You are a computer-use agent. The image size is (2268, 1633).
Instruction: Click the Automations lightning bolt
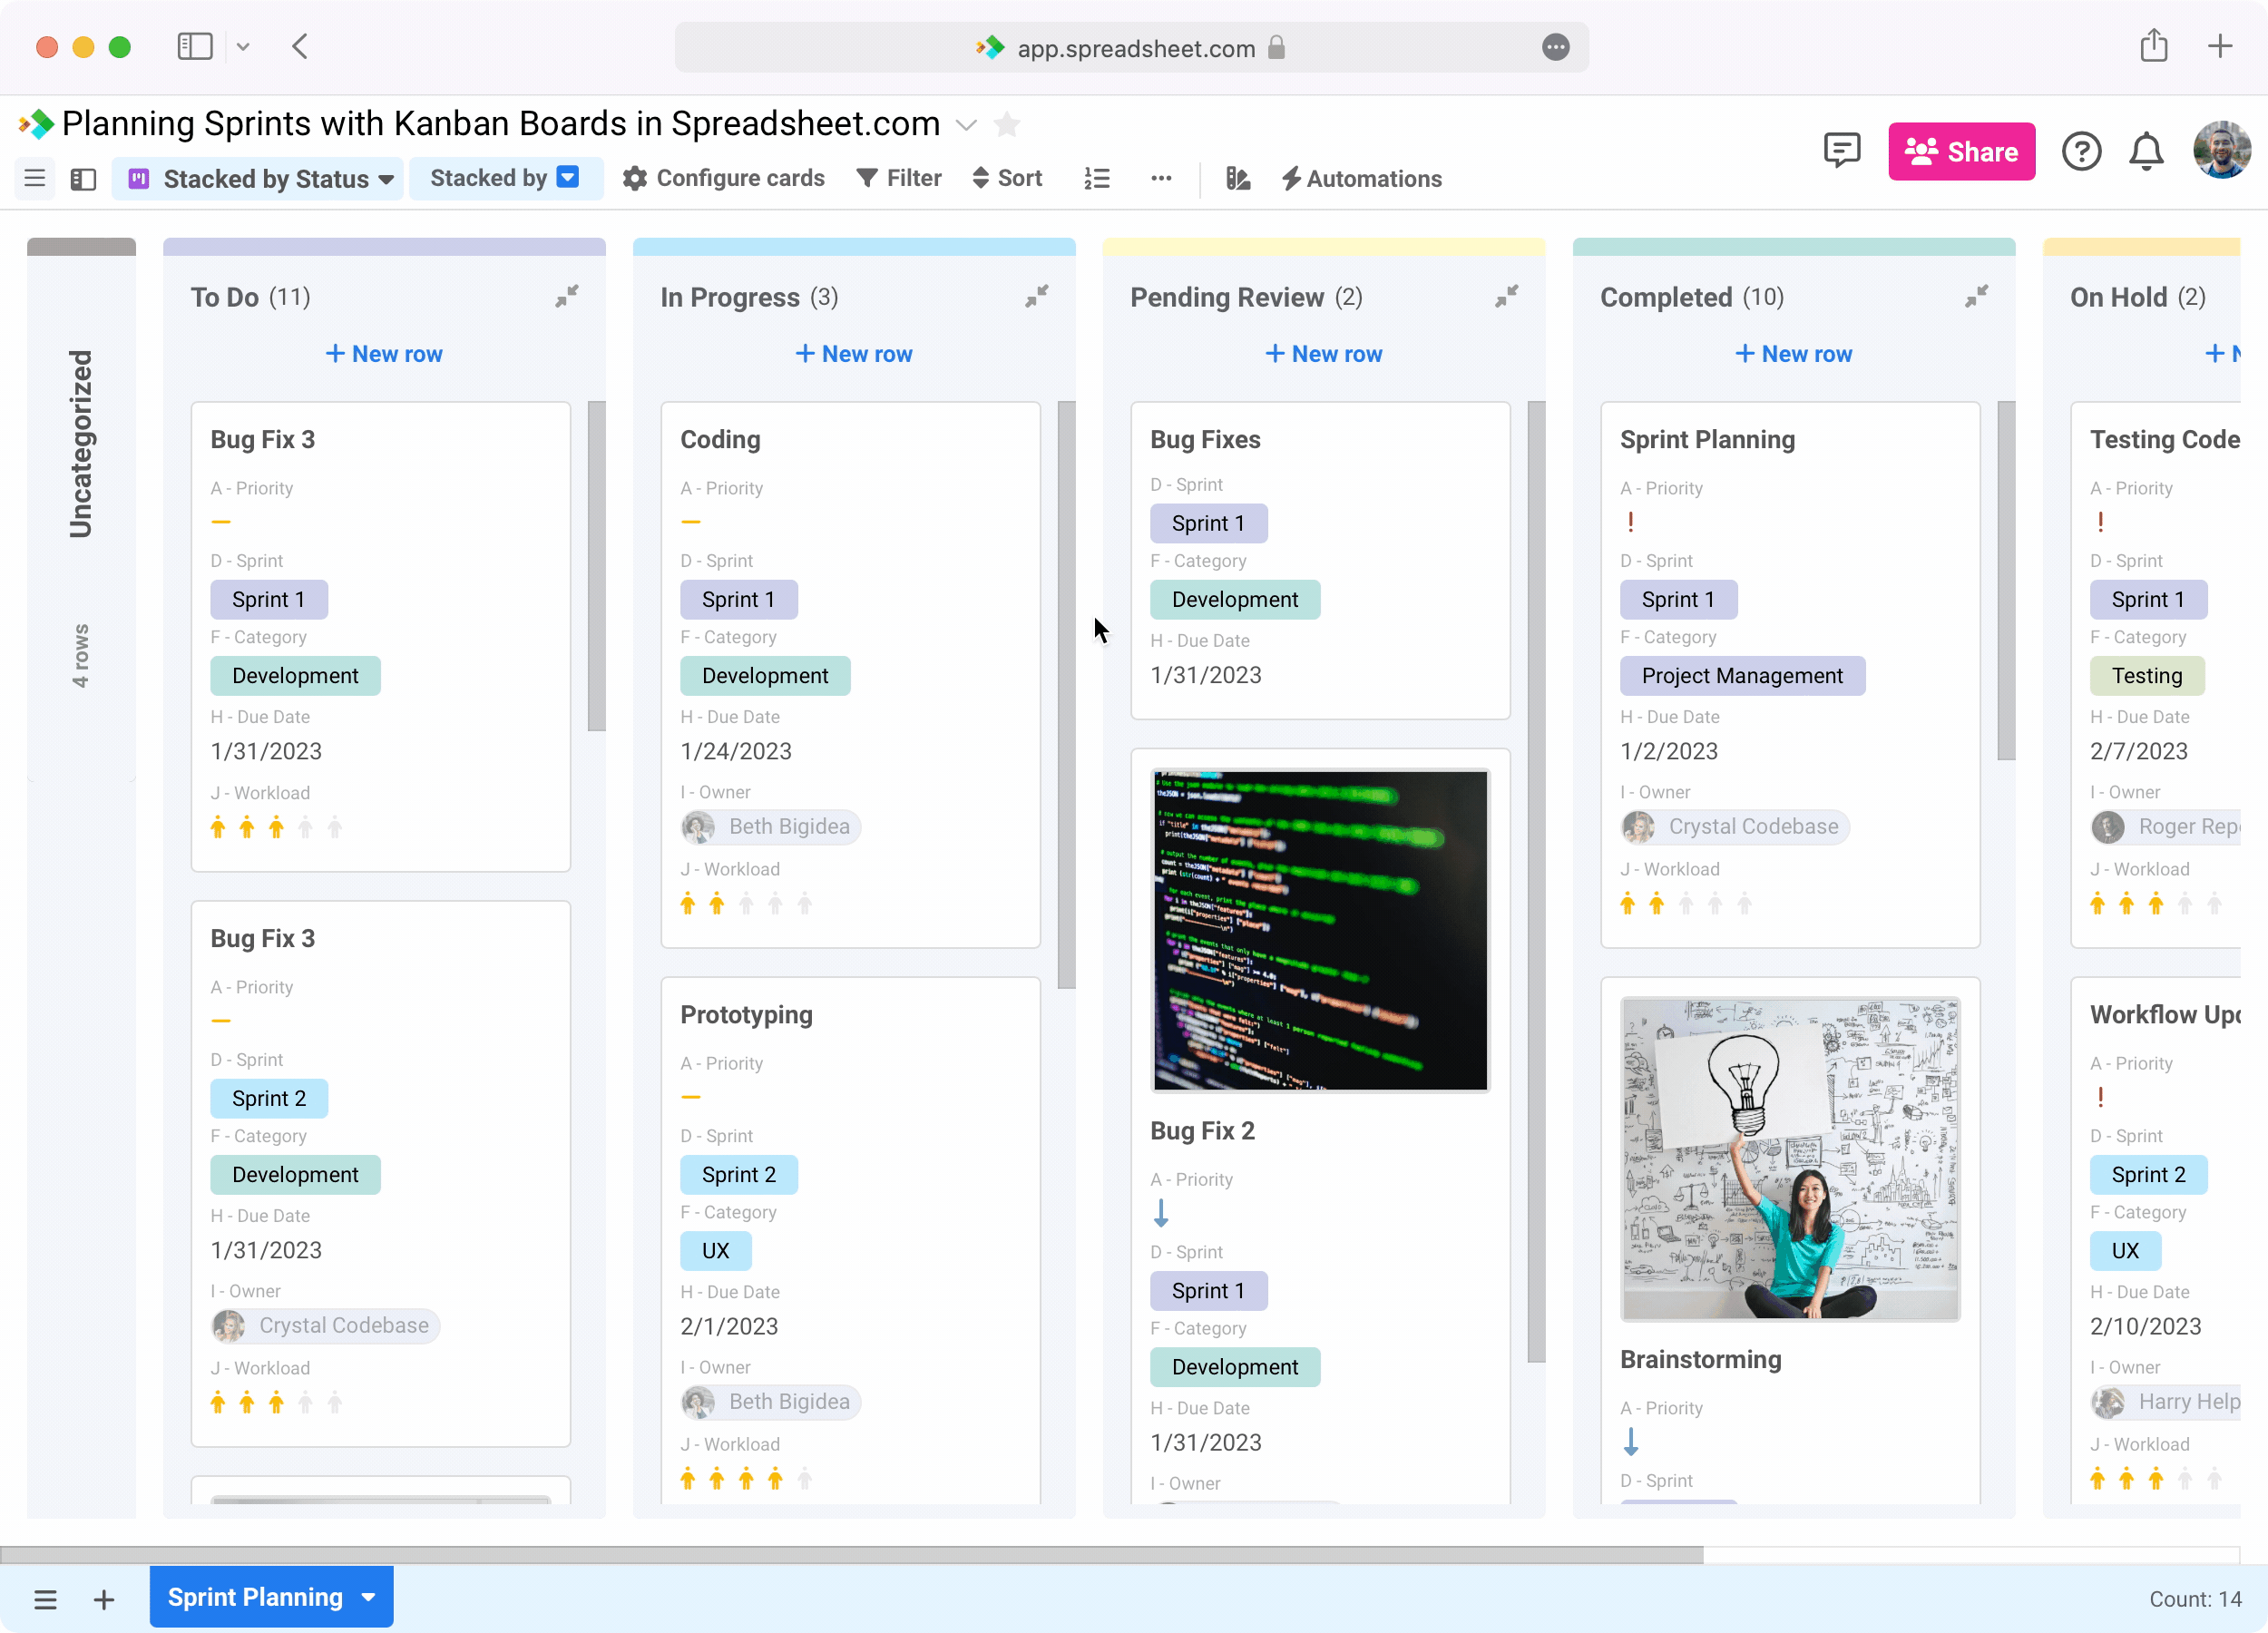pos(1292,178)
